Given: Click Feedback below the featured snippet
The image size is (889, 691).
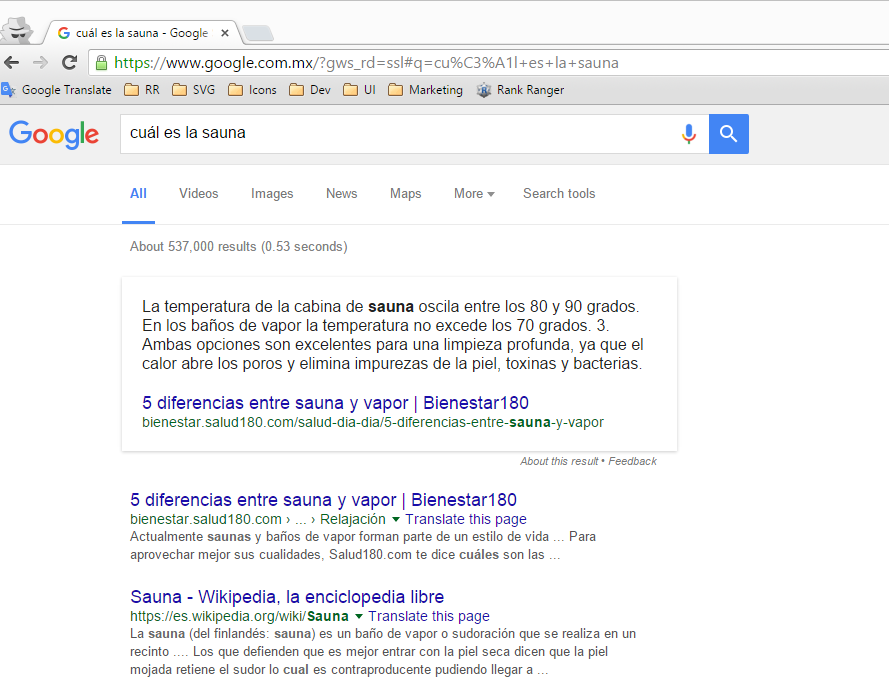Looking at the screenshot, I should point(632,461).
